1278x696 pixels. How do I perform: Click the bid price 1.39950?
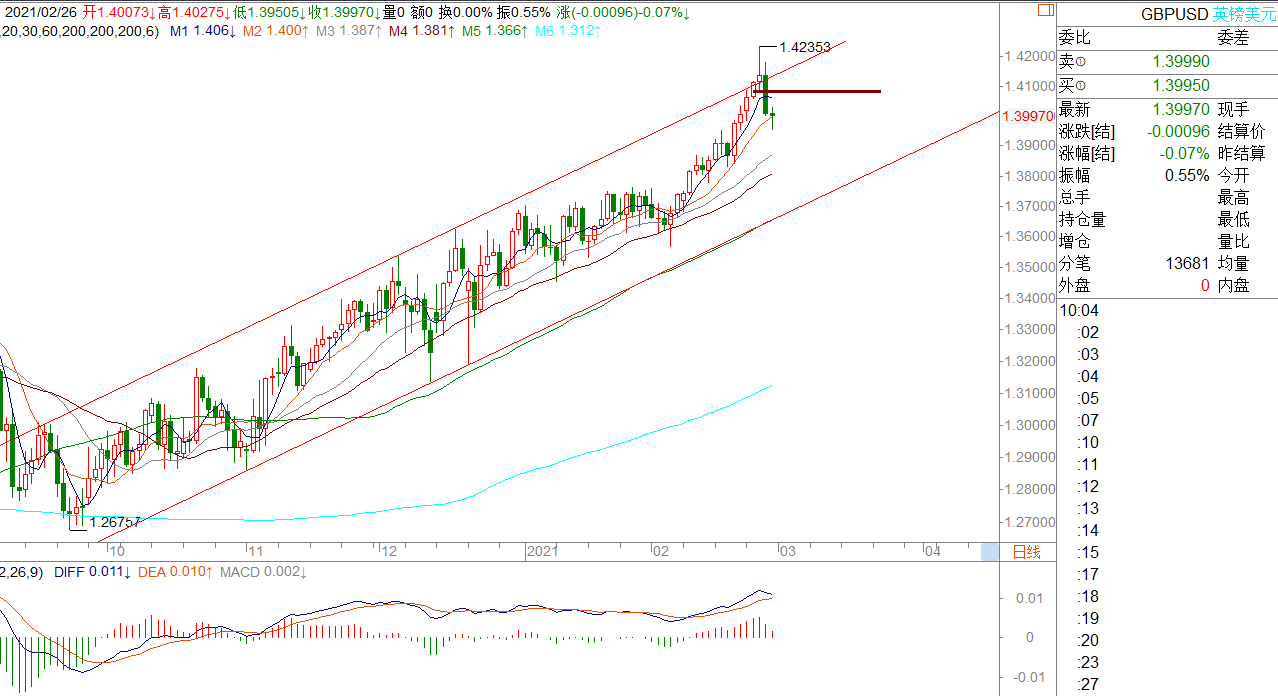pos(1181,87)
